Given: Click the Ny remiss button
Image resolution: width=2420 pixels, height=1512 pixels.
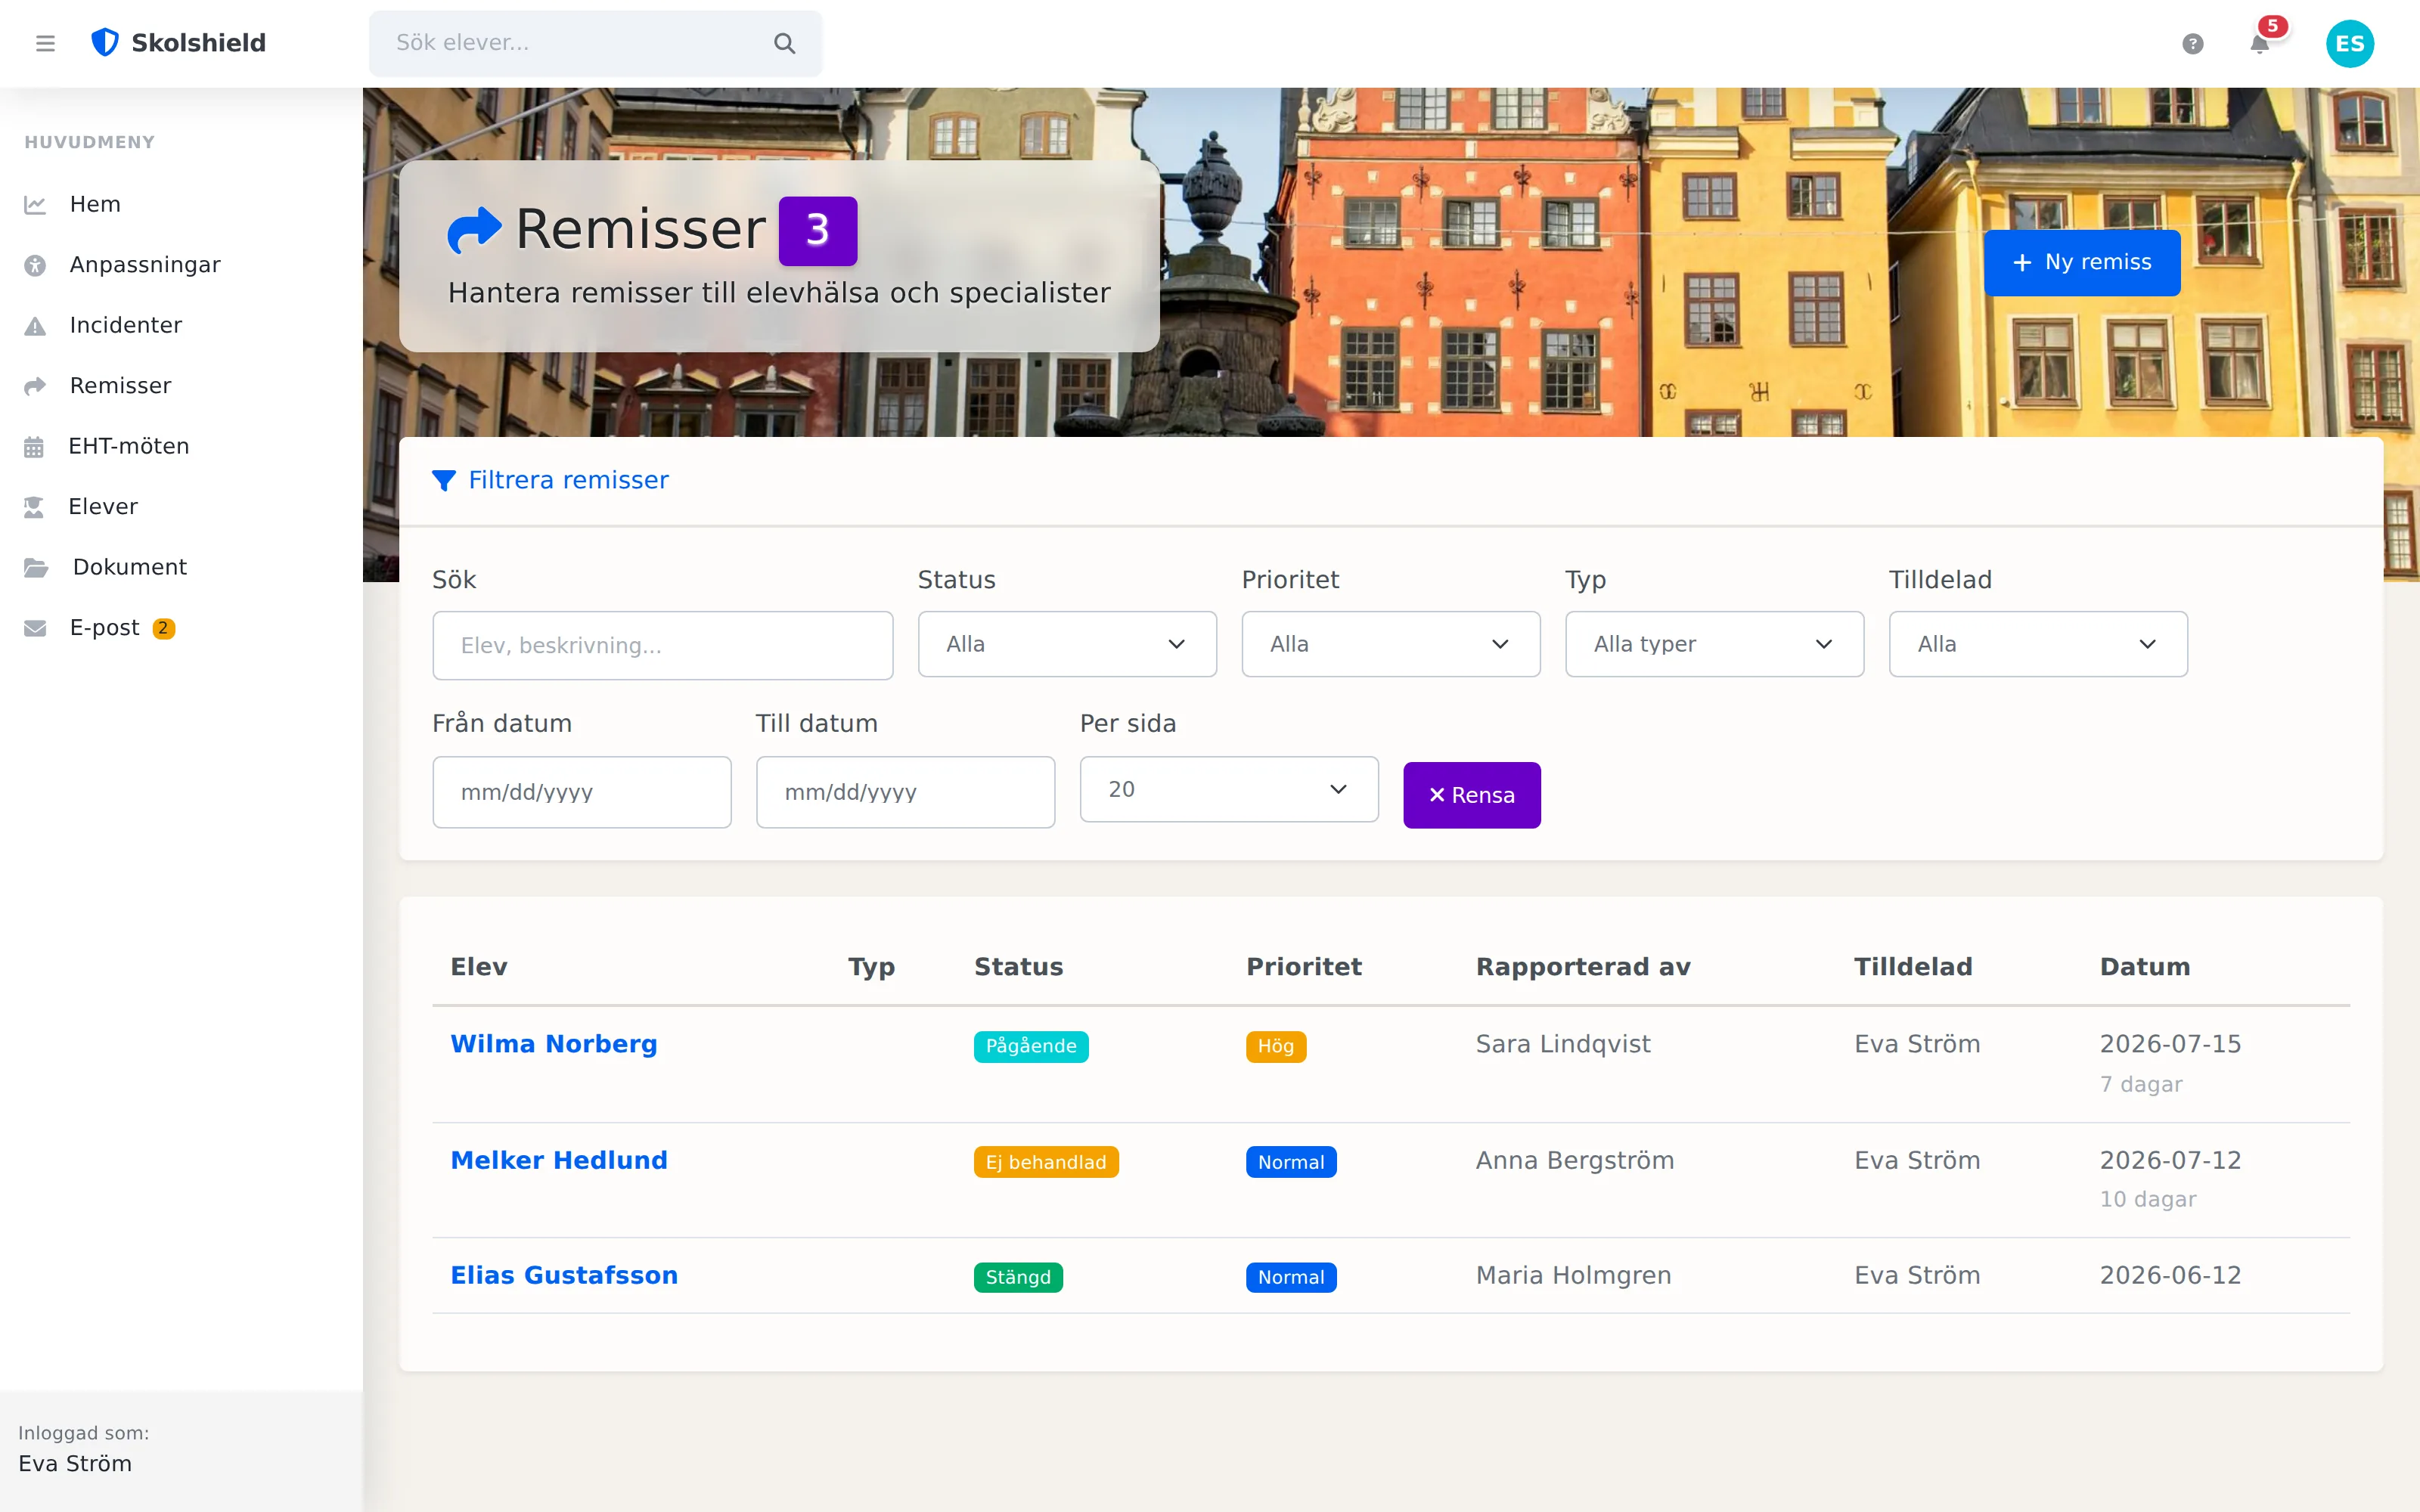Looking at the screenshot, I should point(2082,262).
